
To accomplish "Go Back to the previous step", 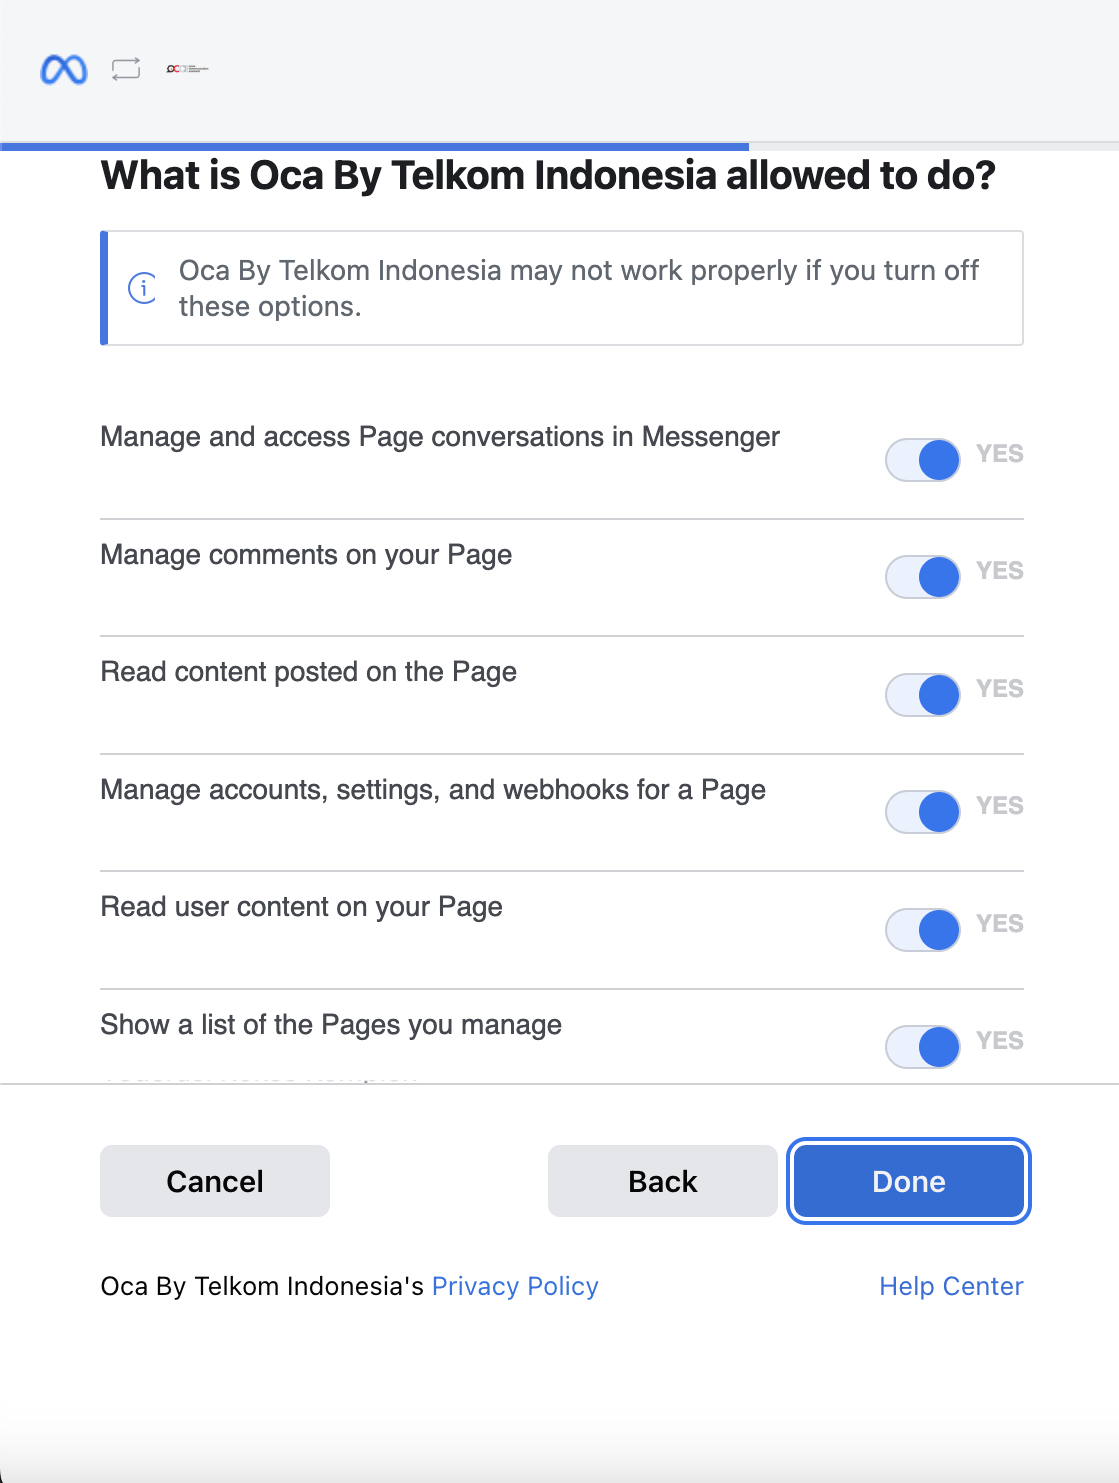I will [662, 1181].
